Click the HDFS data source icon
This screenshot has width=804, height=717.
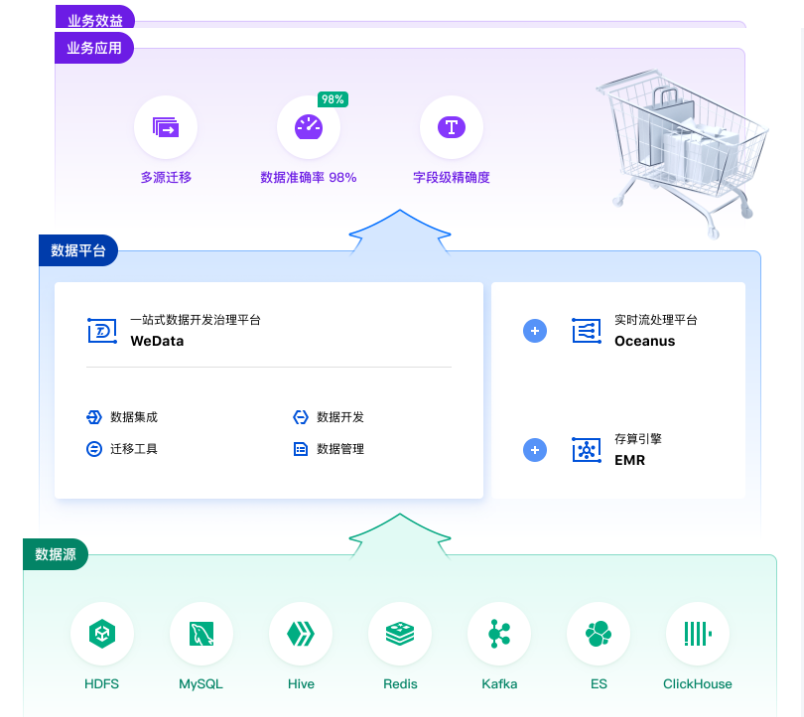click(x=102, y=634)
